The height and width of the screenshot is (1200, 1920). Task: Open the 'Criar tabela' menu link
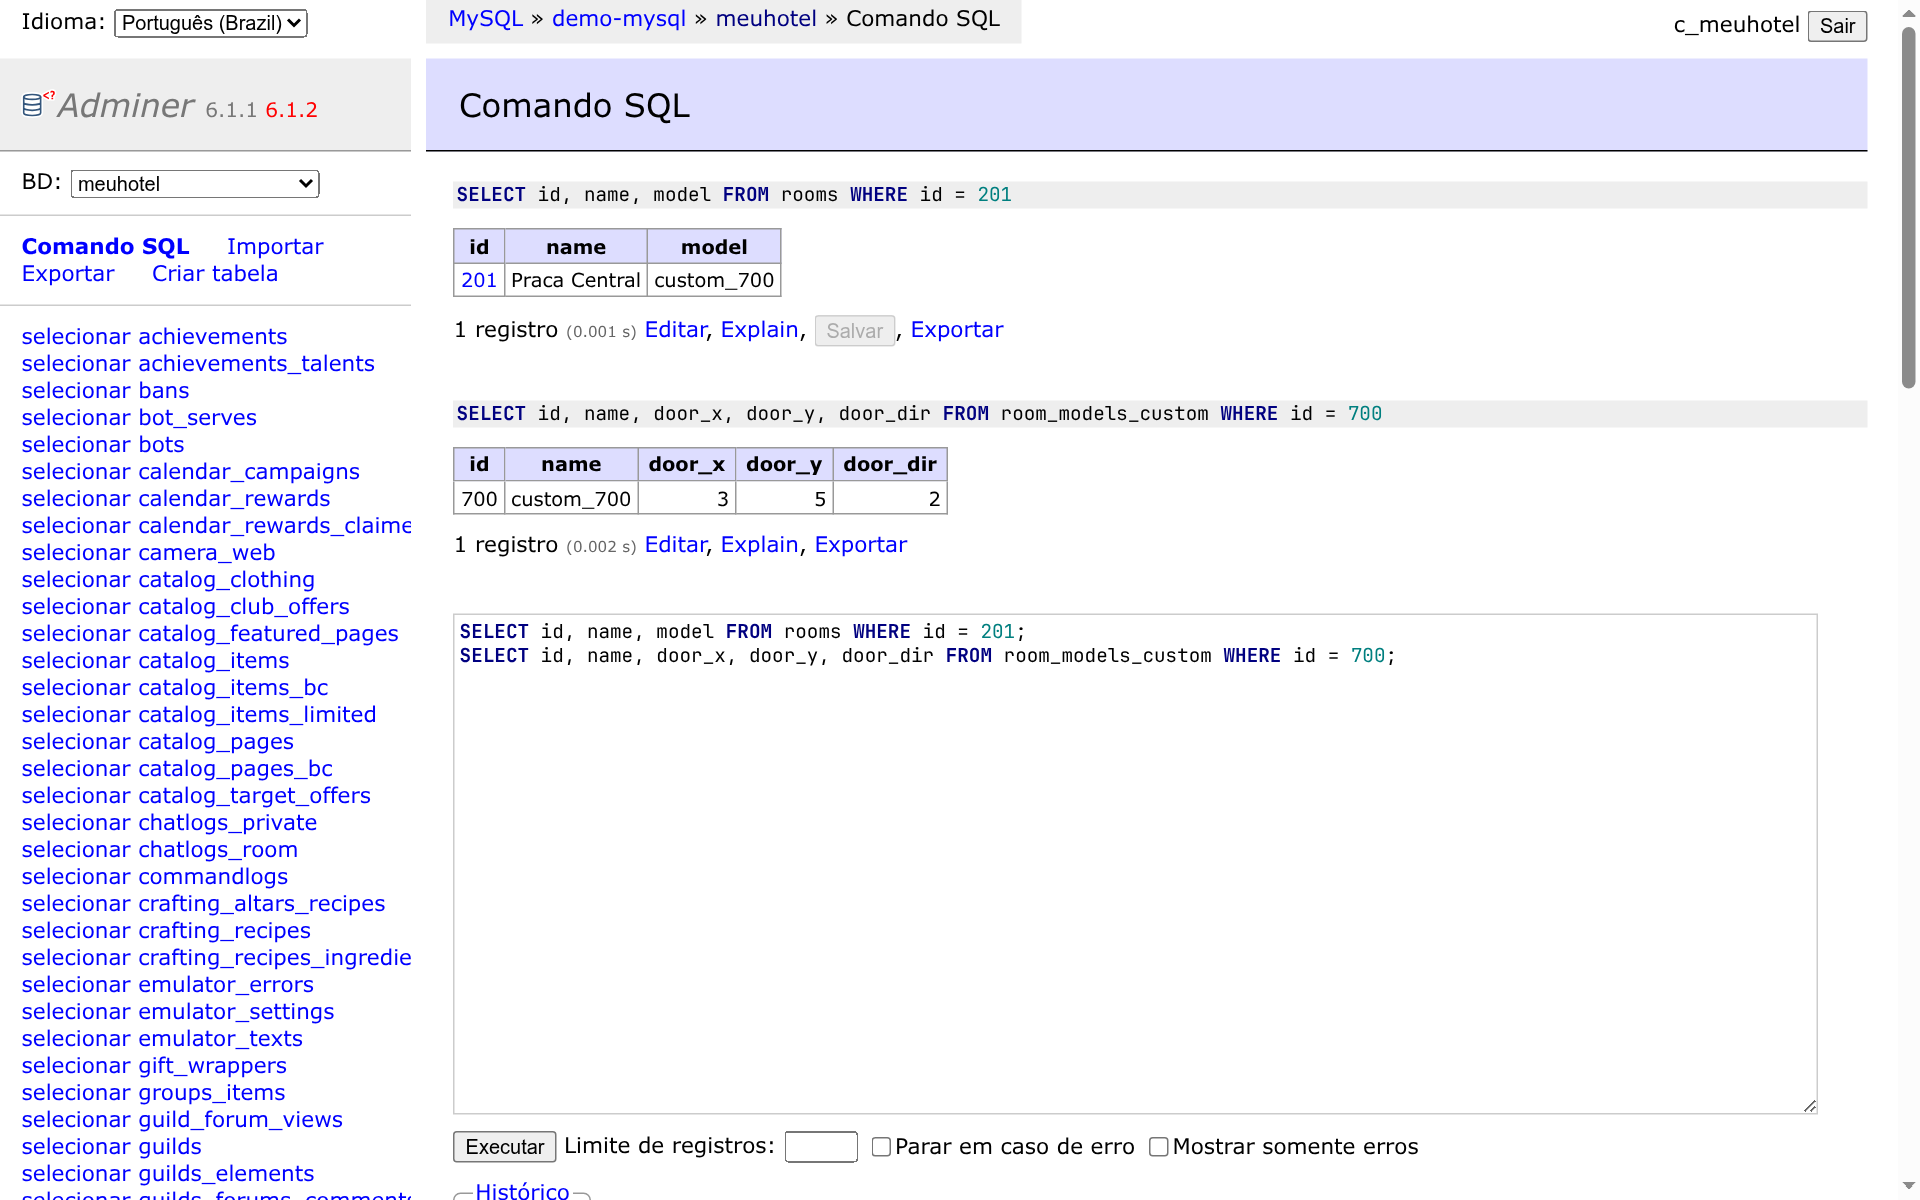[215, 274]
